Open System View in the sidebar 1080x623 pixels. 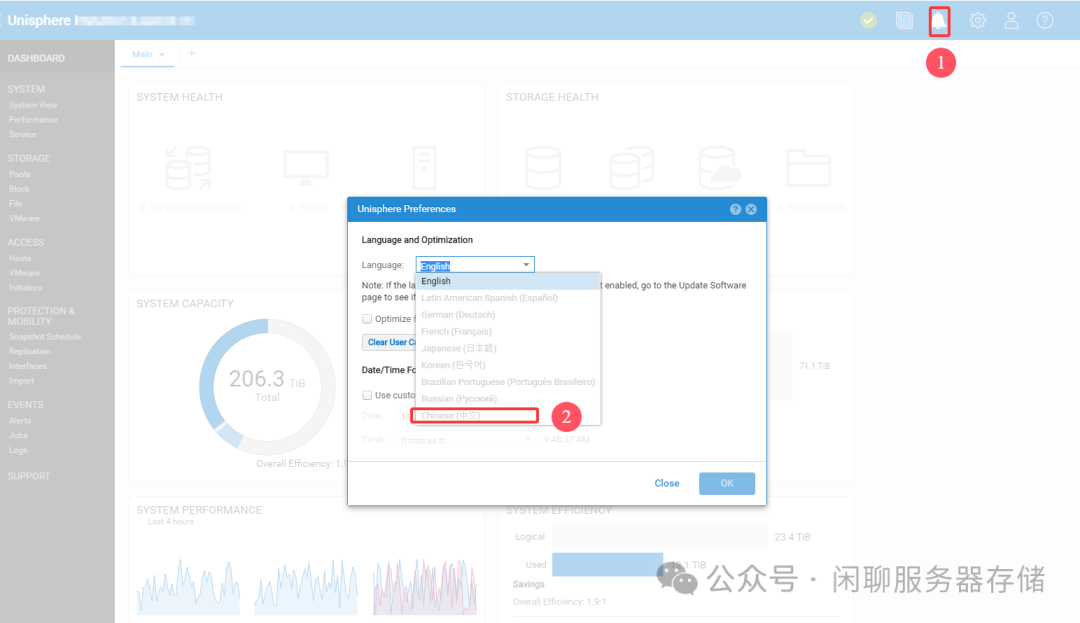(33, 105)
